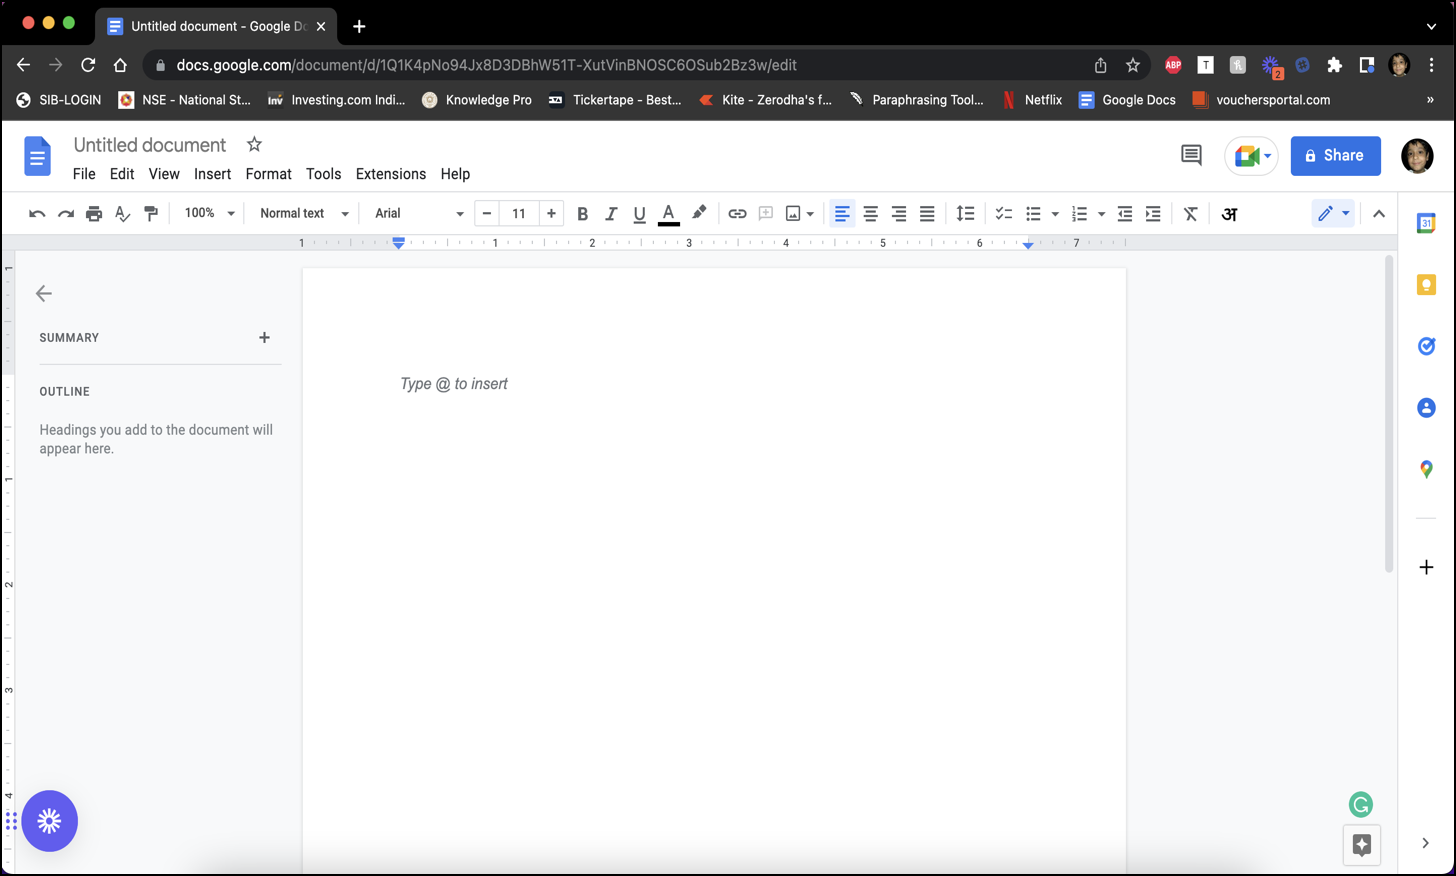Open Google Keep in side panel
The height and width of the screenshot is (876, 1456).
1426,286
